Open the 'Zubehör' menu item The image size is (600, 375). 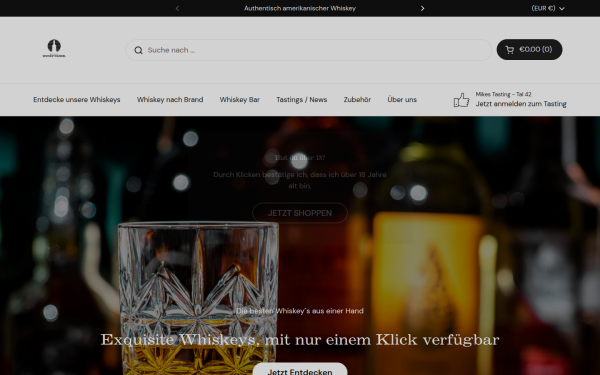pyautogui.click(x=357, y=99)
